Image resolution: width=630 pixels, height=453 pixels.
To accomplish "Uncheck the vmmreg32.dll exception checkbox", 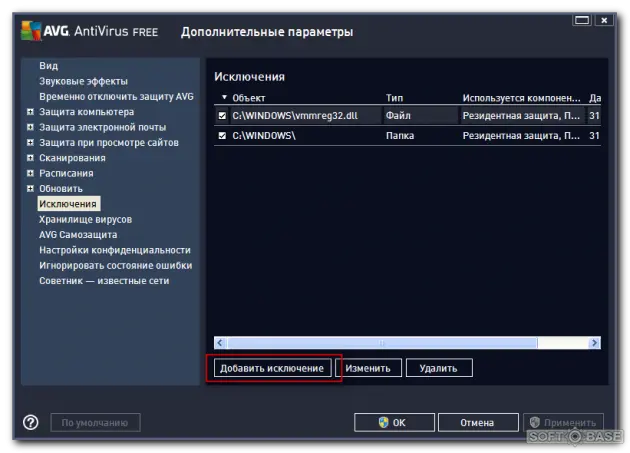I will coord(222,116).
